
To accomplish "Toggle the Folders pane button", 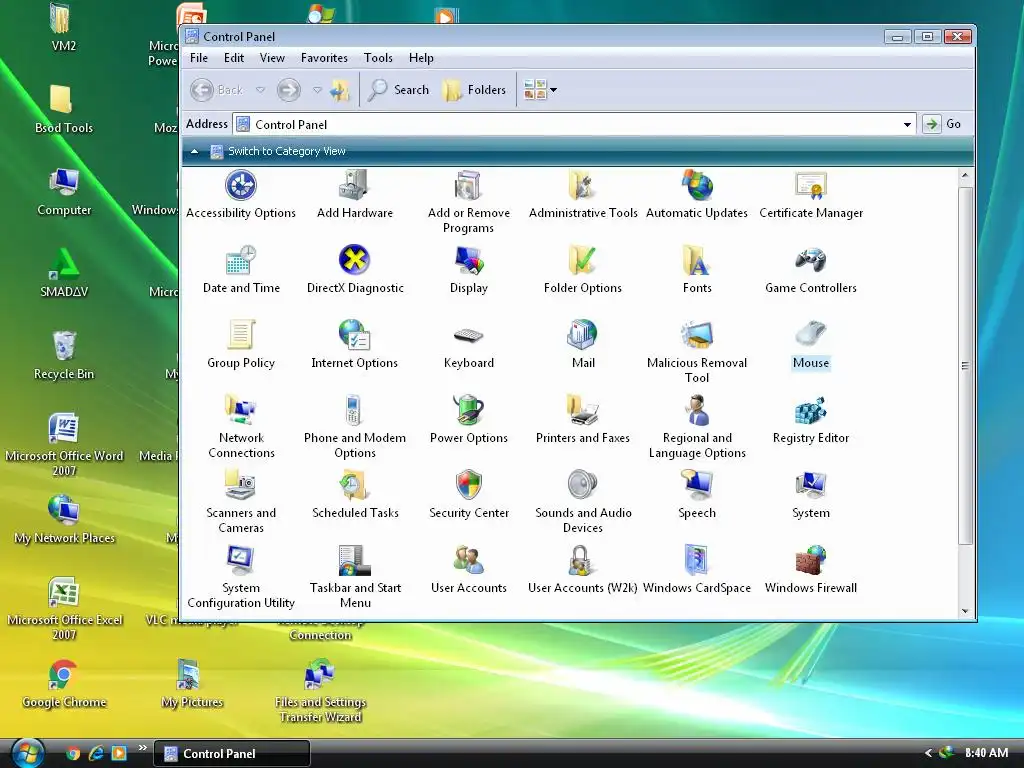I will point(474,90).
